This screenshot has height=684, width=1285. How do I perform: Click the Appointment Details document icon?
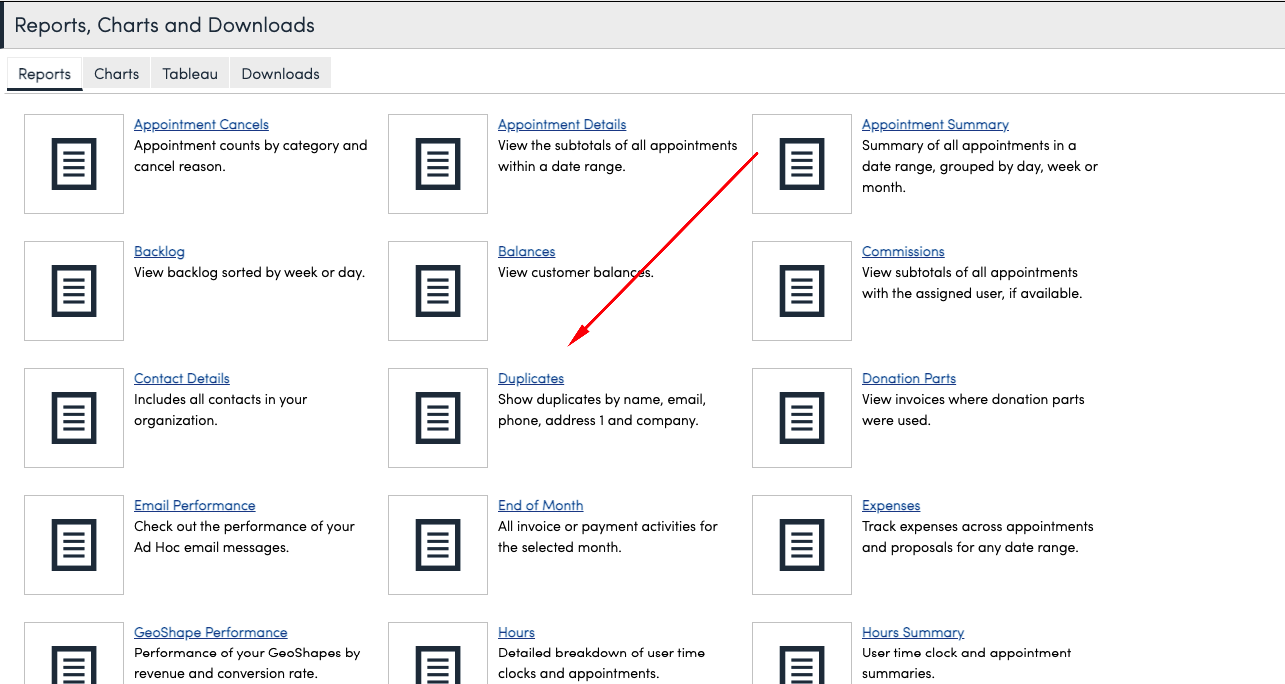[438, 164]
